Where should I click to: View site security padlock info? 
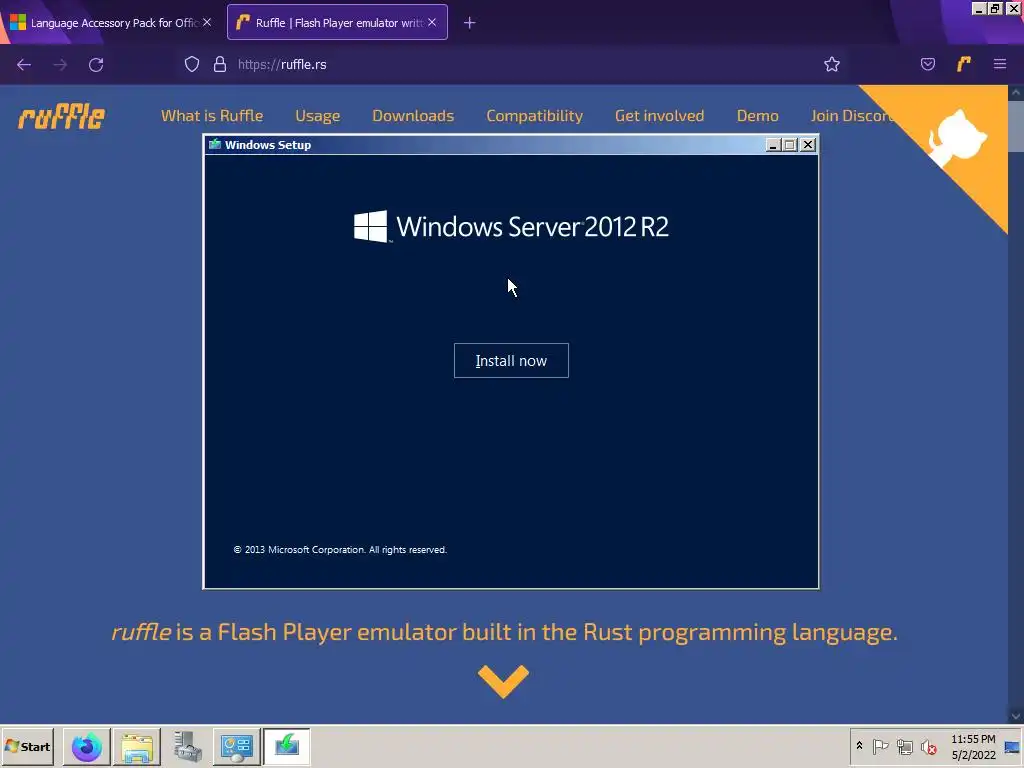(219, 64)
